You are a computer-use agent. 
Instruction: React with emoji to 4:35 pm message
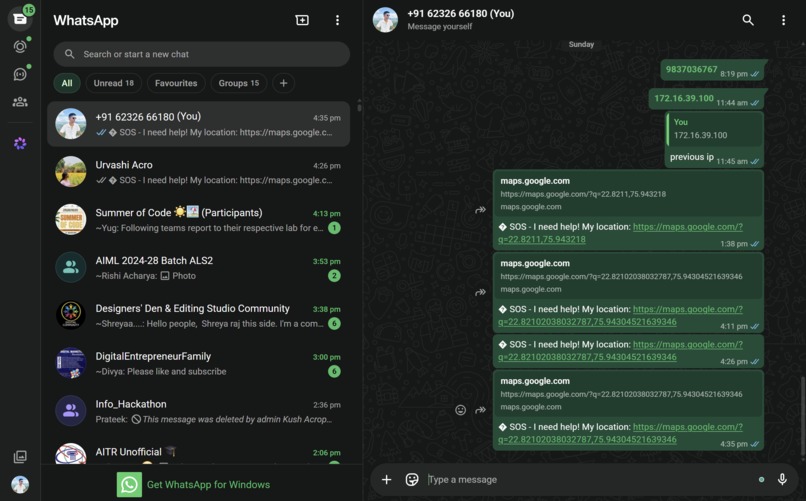tap(461, 410)
